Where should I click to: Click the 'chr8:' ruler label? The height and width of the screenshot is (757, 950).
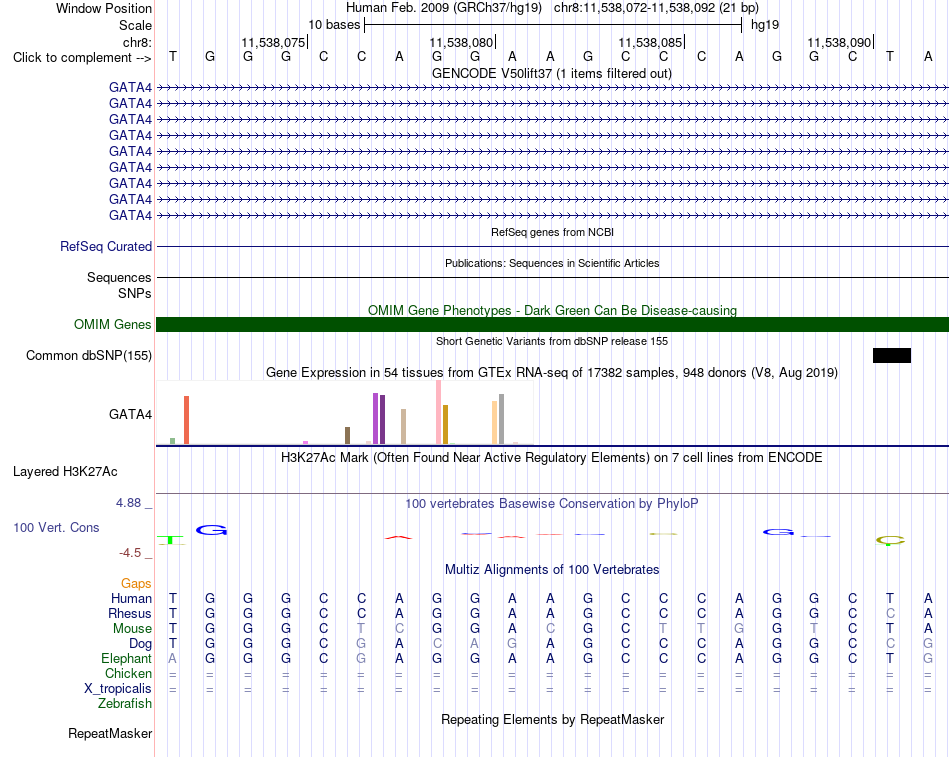click(x=137, y=42)
